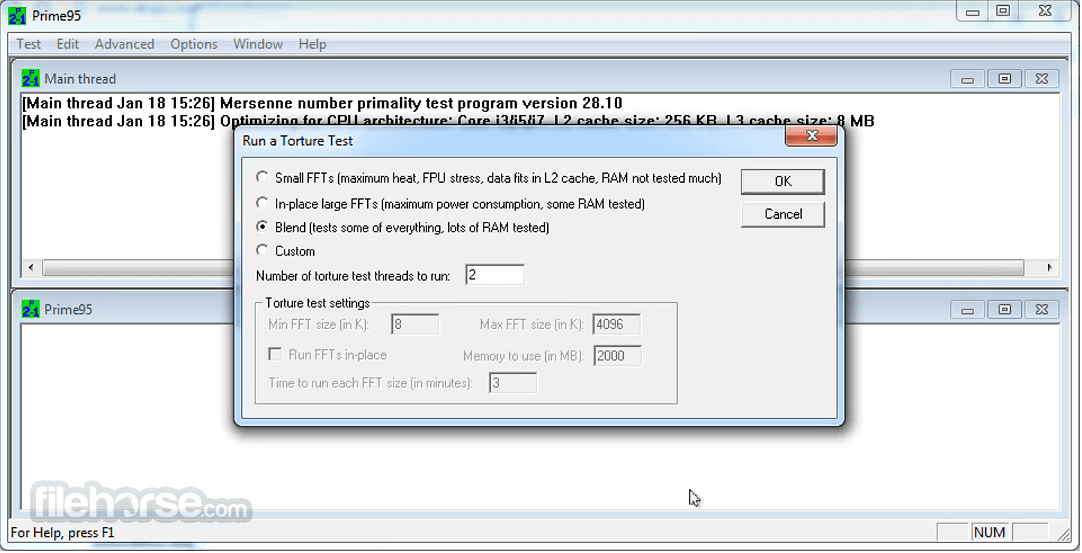The width and height of the screenshot is (1082, 553).
Task: Click the 'Mersenne number primality test program' log line
Action: click(322, 104)
